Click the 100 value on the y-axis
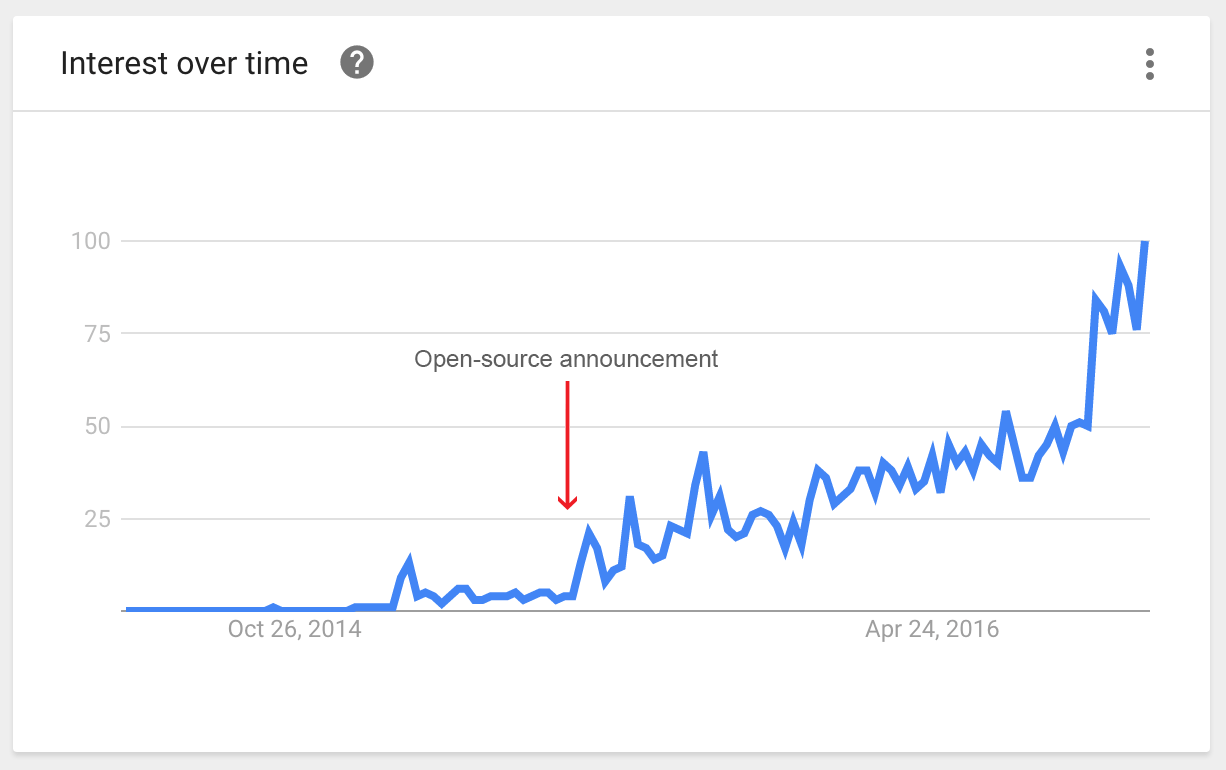Image resolution: width=1226 pixels, height=770 pixels. pyautogui.click(x=88, y=241)
